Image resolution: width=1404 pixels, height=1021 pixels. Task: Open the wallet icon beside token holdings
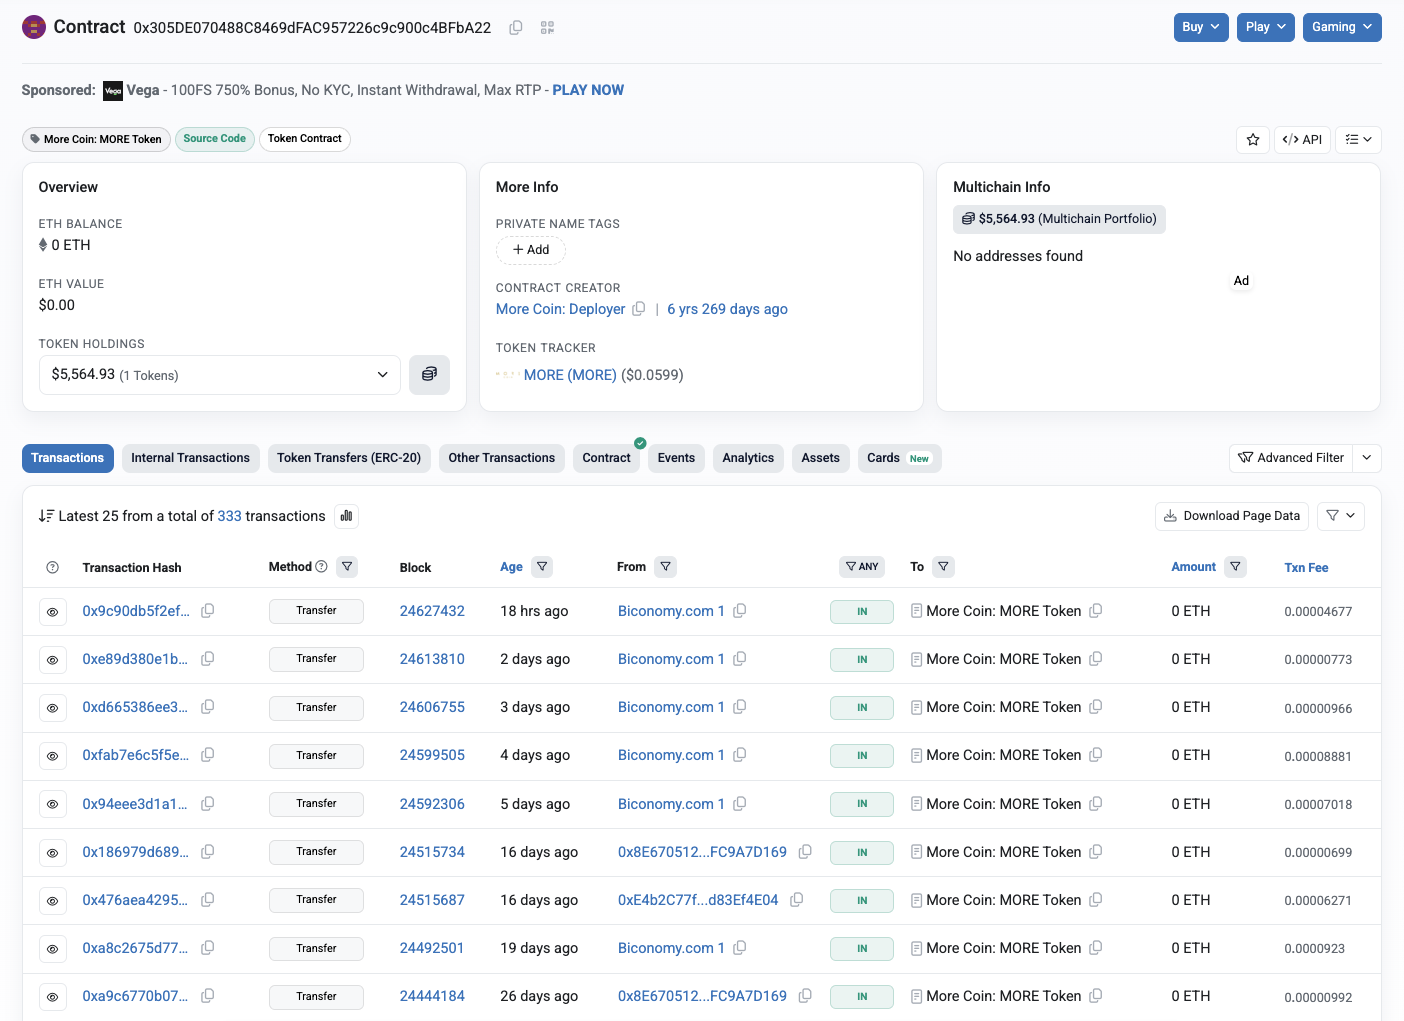pos(429,375)
